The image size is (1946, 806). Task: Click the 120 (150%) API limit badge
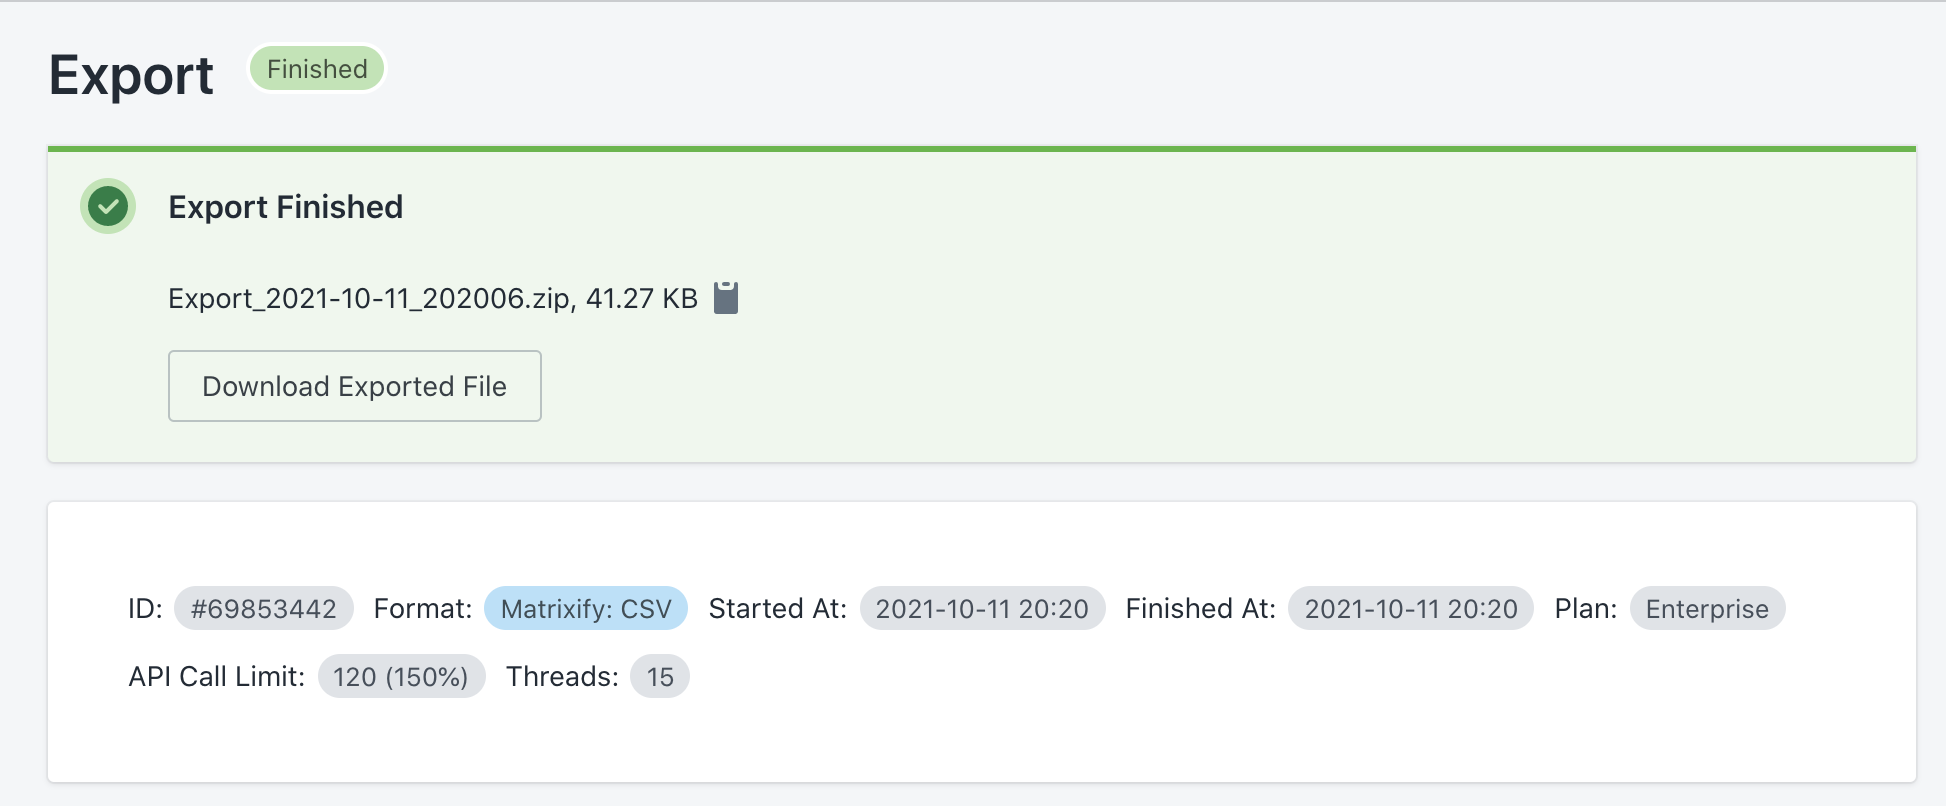tap(401, 676)
